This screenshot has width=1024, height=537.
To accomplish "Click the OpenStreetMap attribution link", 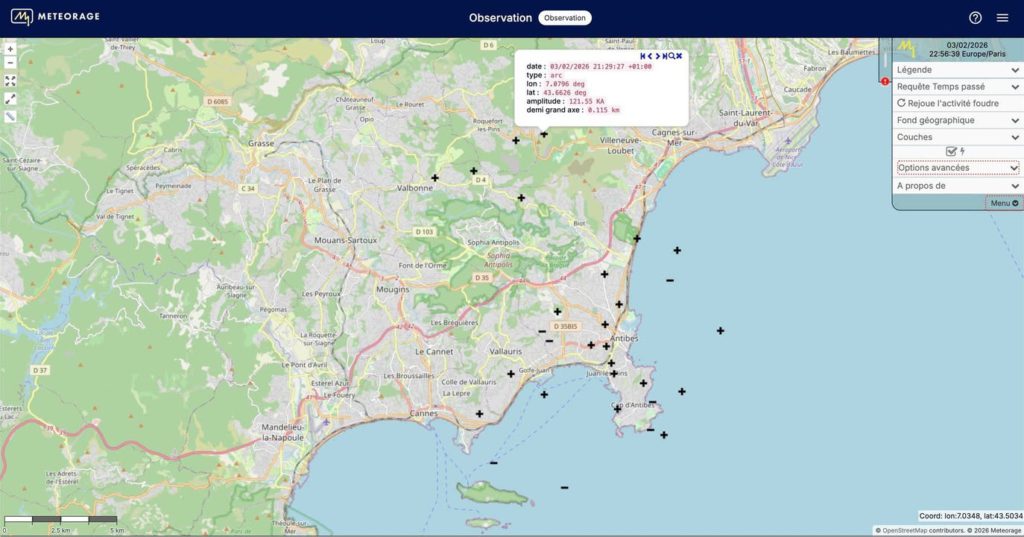I will point(920,530).
